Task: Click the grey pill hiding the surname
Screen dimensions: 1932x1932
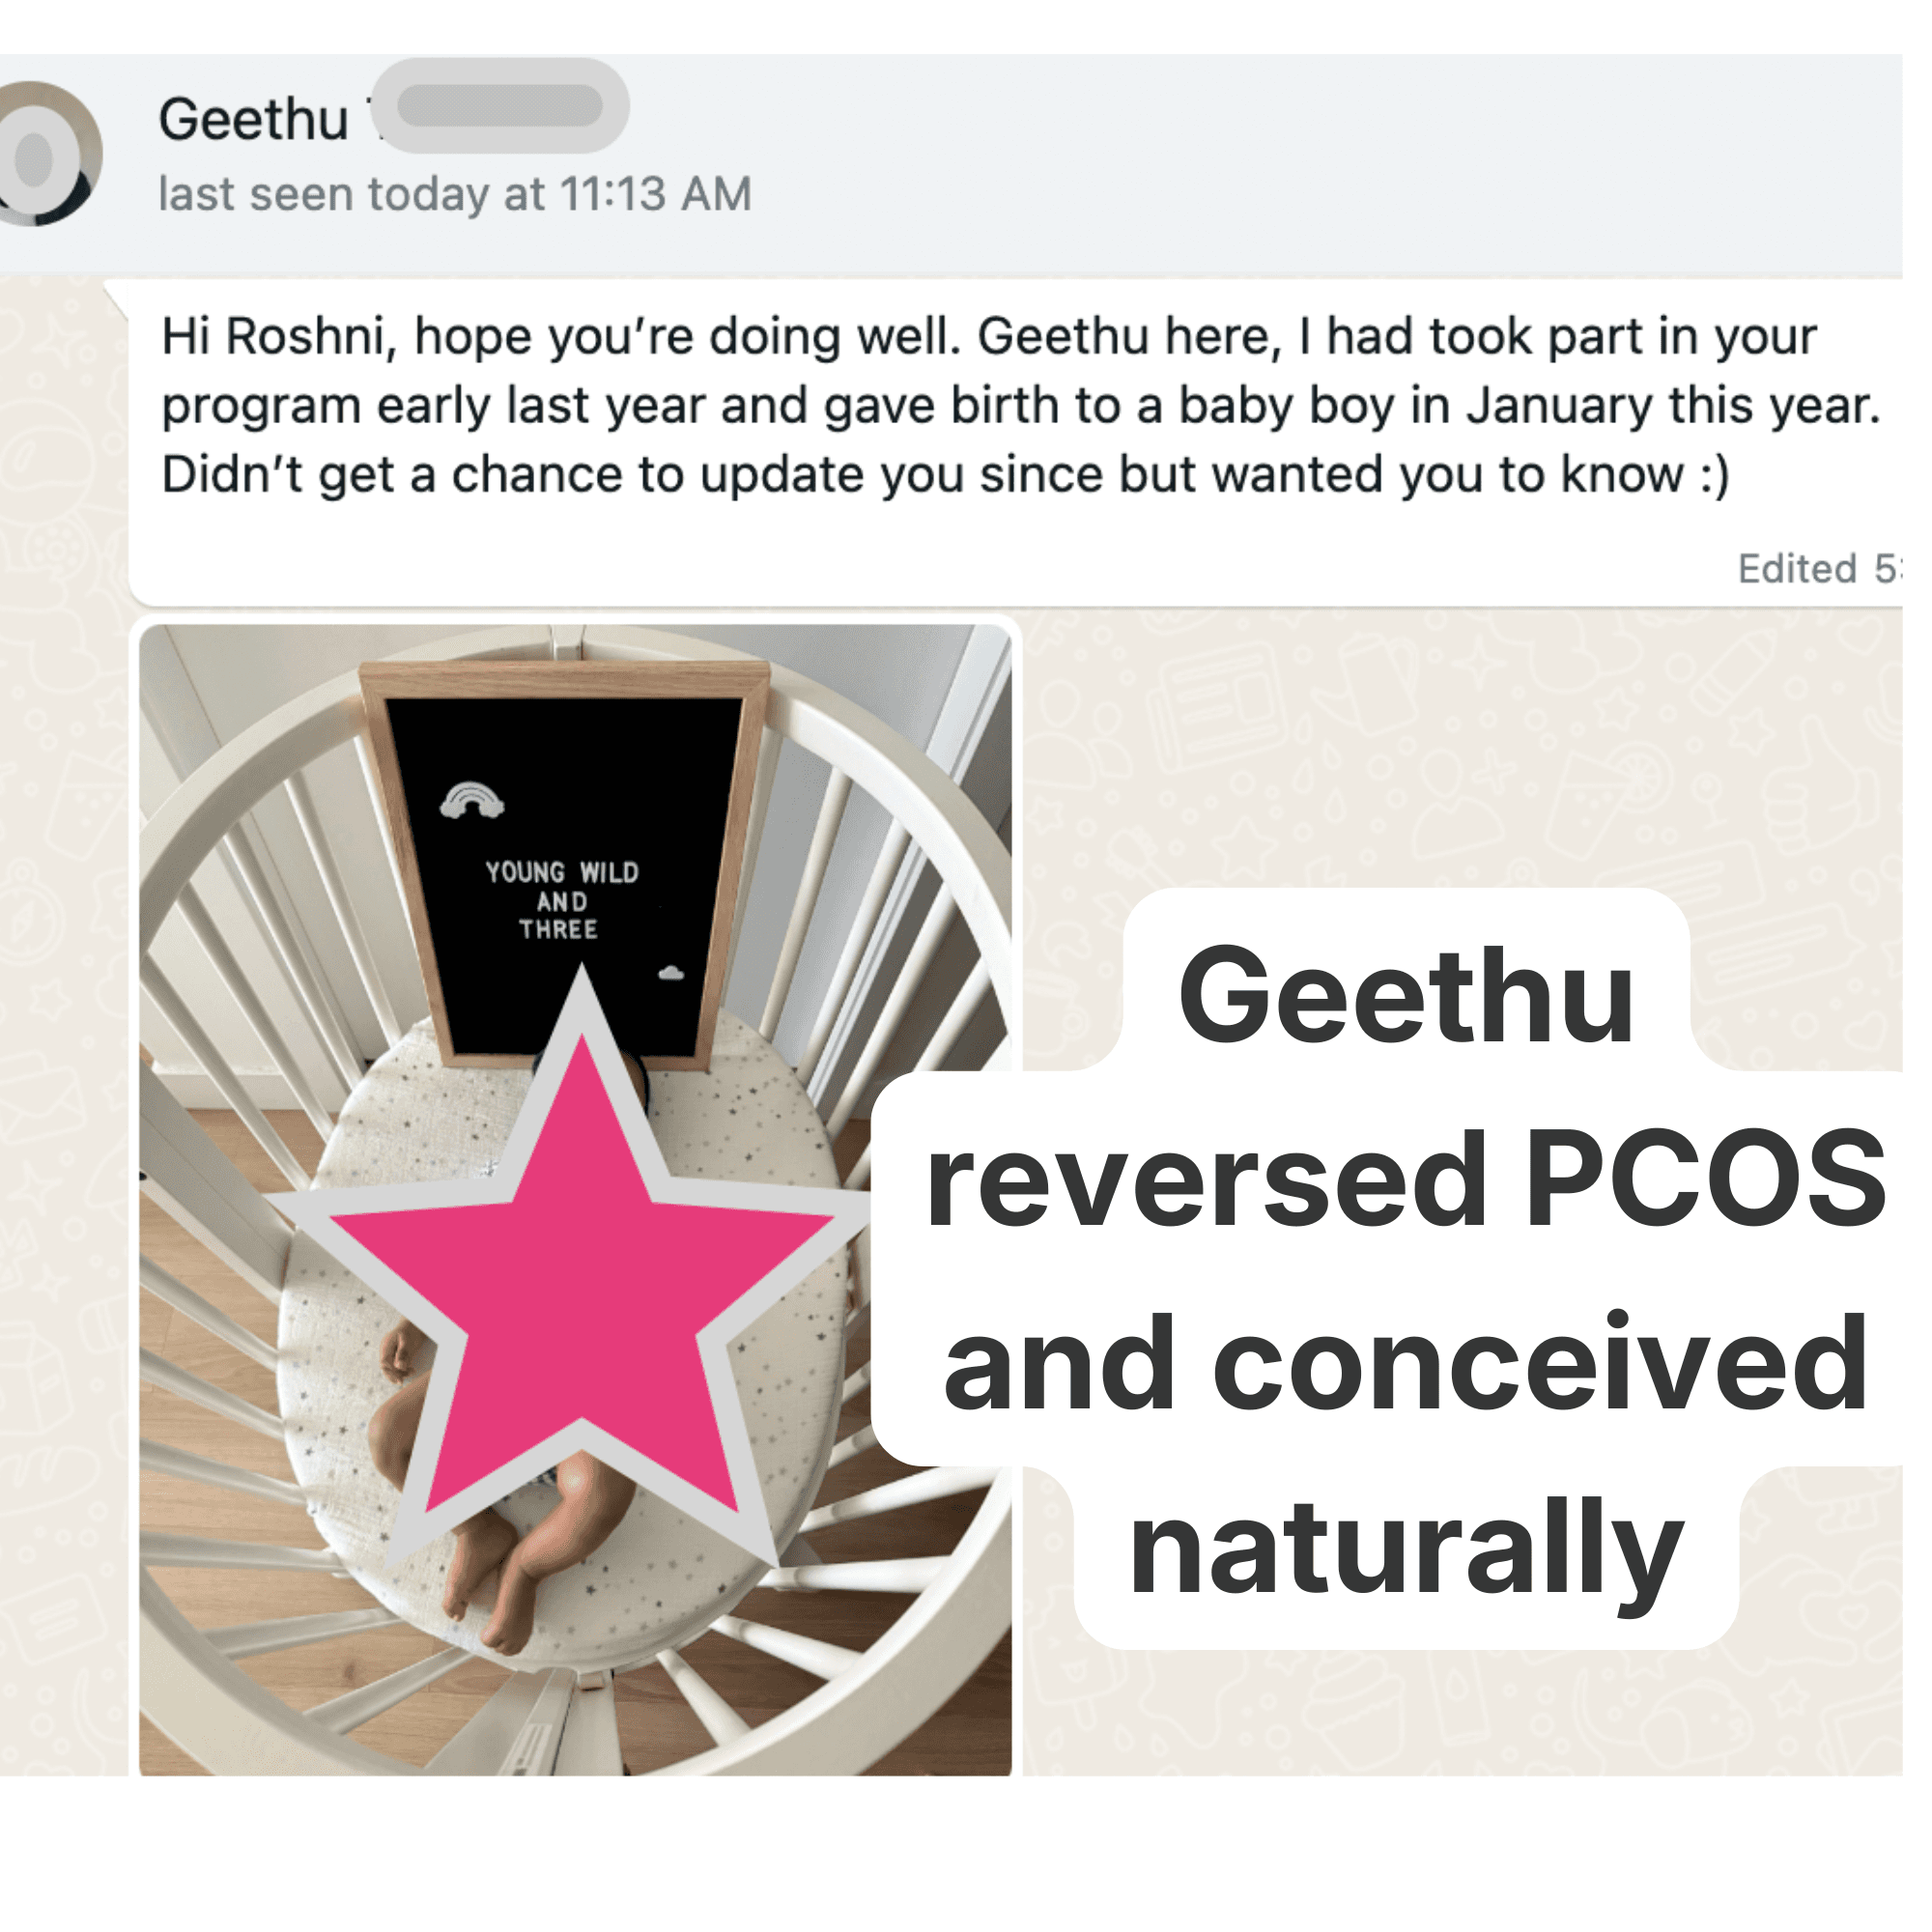Action: (502, 106)
